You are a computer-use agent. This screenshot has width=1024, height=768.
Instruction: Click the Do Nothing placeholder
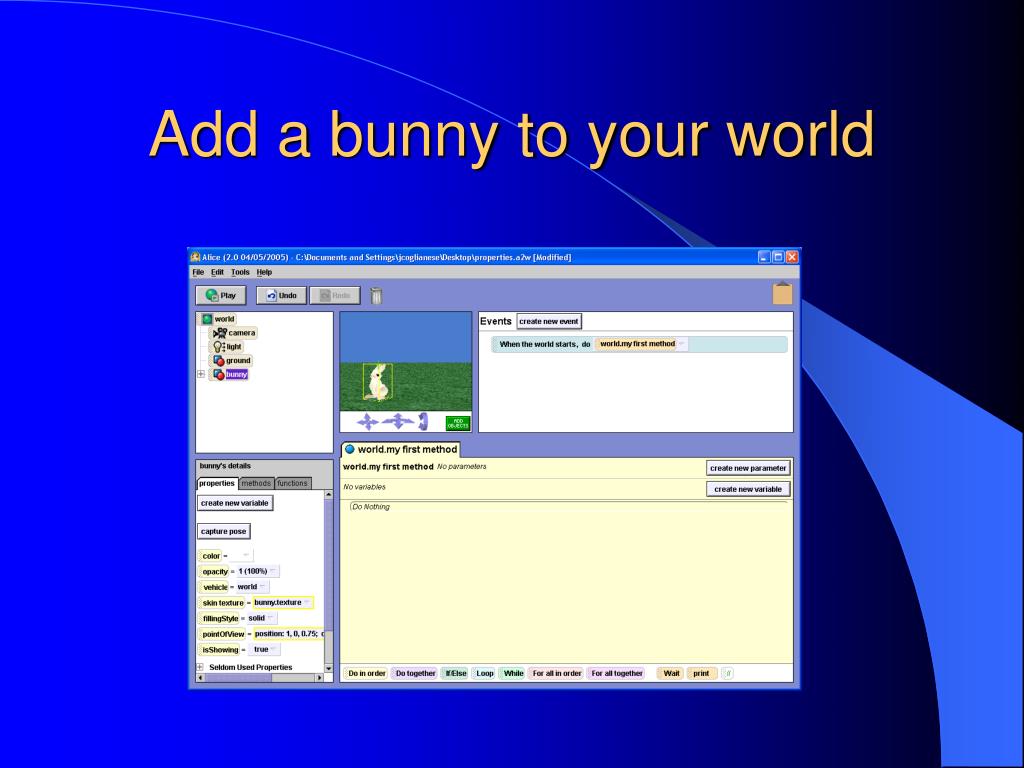(x=371, y=507)
